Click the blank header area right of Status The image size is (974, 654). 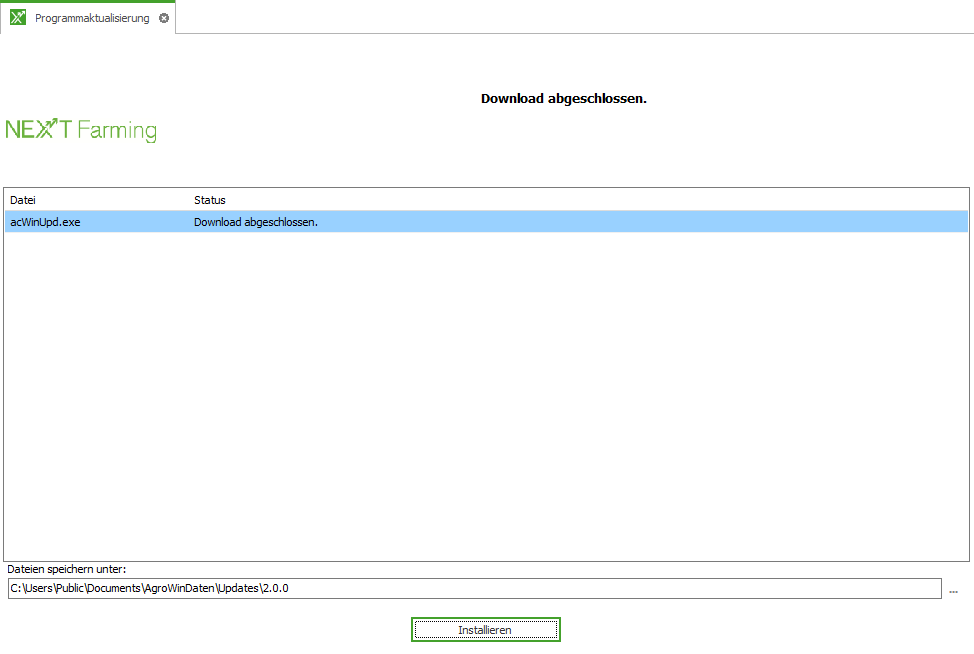600,200
